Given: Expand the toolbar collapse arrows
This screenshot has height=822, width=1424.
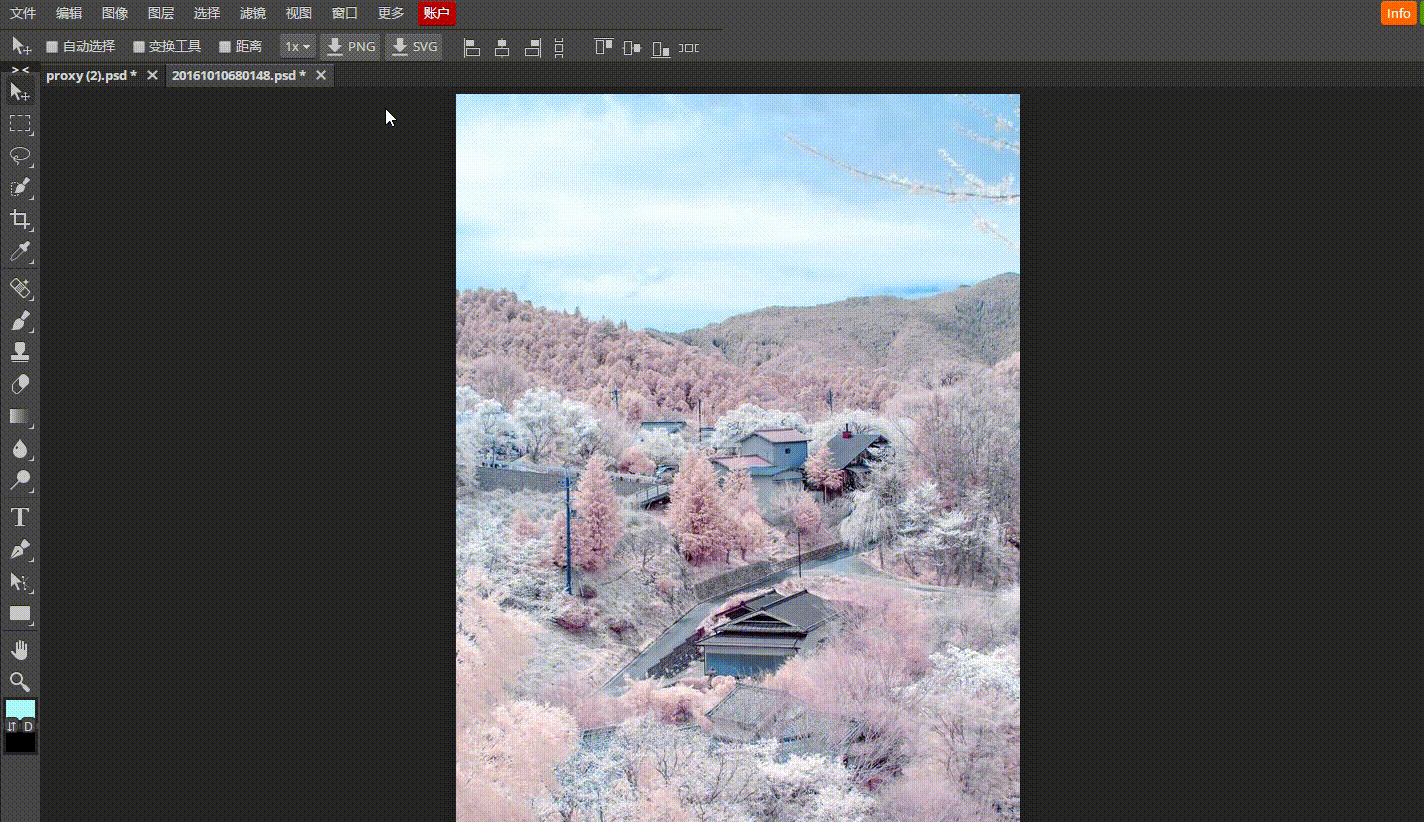Looking at the screenshot, I should [20, 69].
